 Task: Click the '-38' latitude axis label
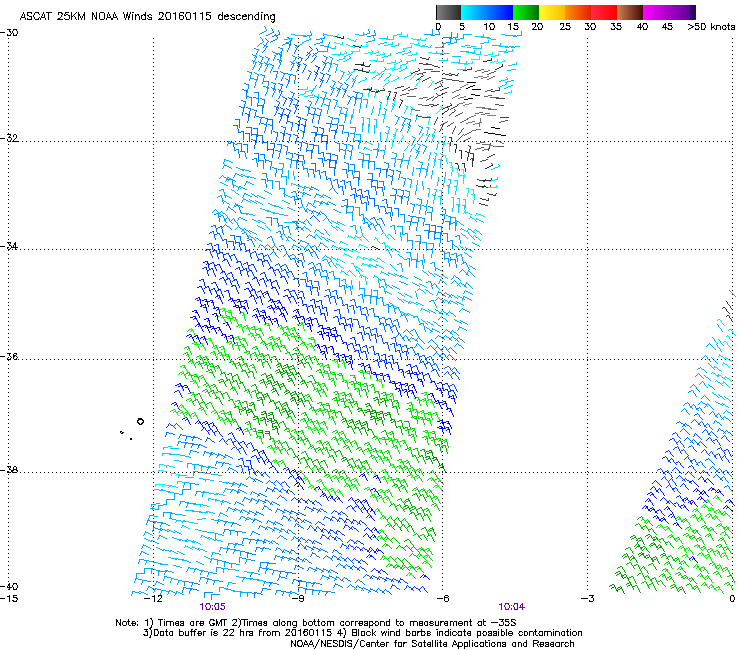9,469
